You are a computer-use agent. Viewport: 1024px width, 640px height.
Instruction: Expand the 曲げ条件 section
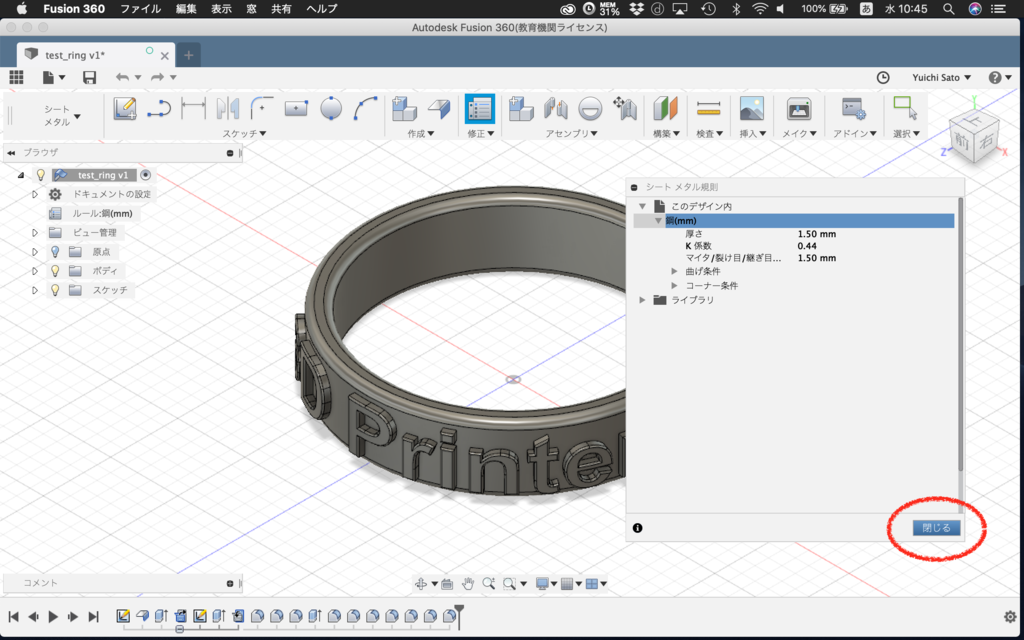675,271
